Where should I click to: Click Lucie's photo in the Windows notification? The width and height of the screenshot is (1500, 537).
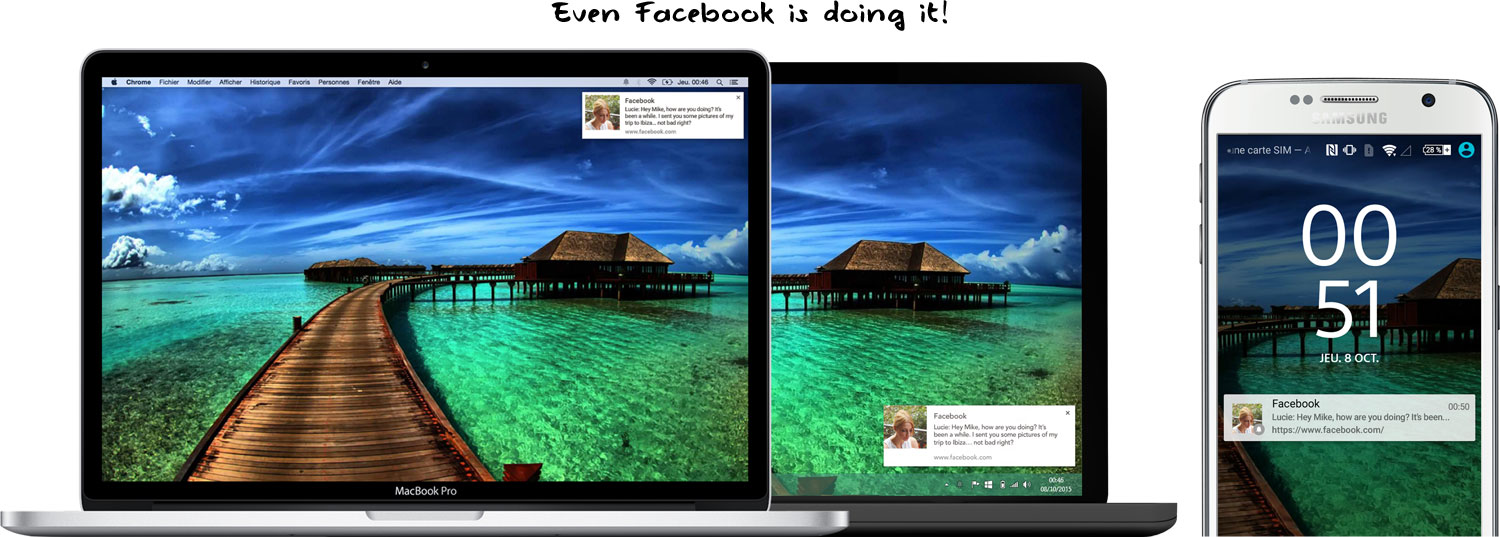pyautogui.click(x=906, y=428)
